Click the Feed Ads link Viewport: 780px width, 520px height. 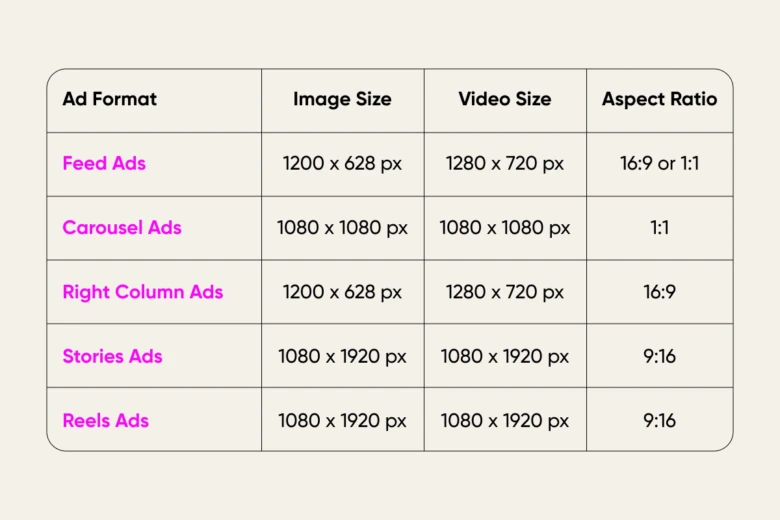pos(104,163)
